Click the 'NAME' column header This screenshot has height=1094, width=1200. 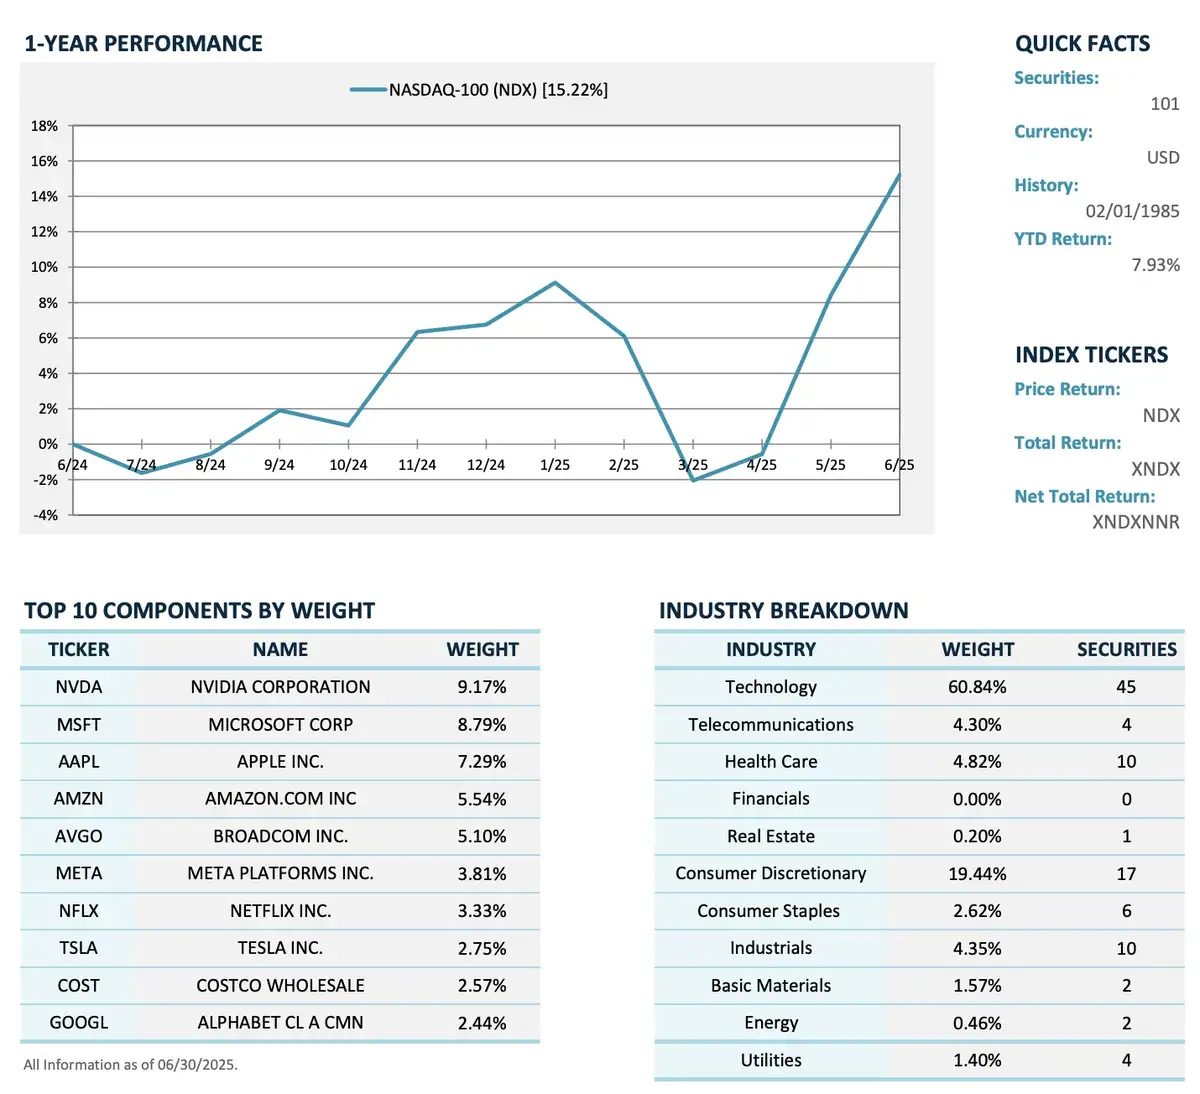[x=280, y=650]
